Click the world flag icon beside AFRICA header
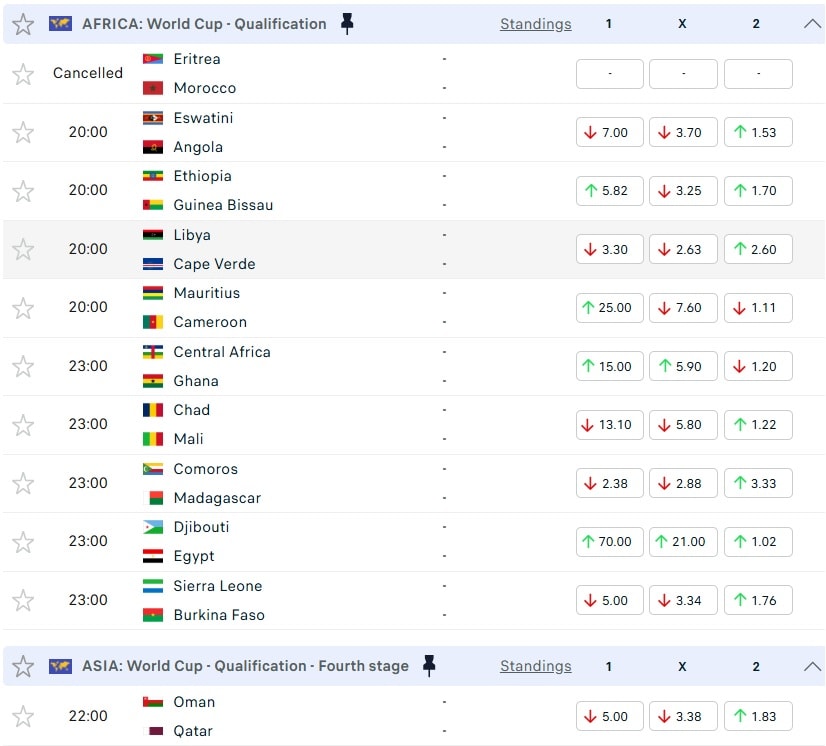The image size is (826, 746). [60, 24]
